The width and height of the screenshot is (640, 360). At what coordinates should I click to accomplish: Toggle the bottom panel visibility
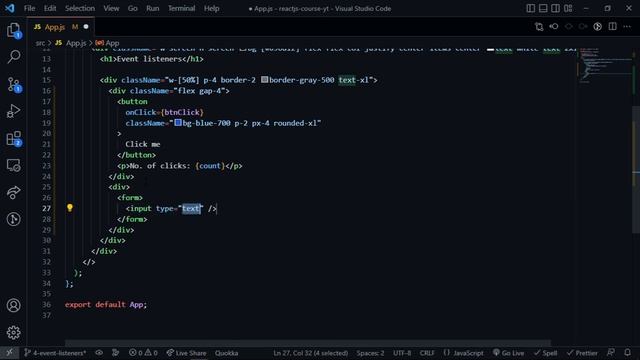pos(543,8)
